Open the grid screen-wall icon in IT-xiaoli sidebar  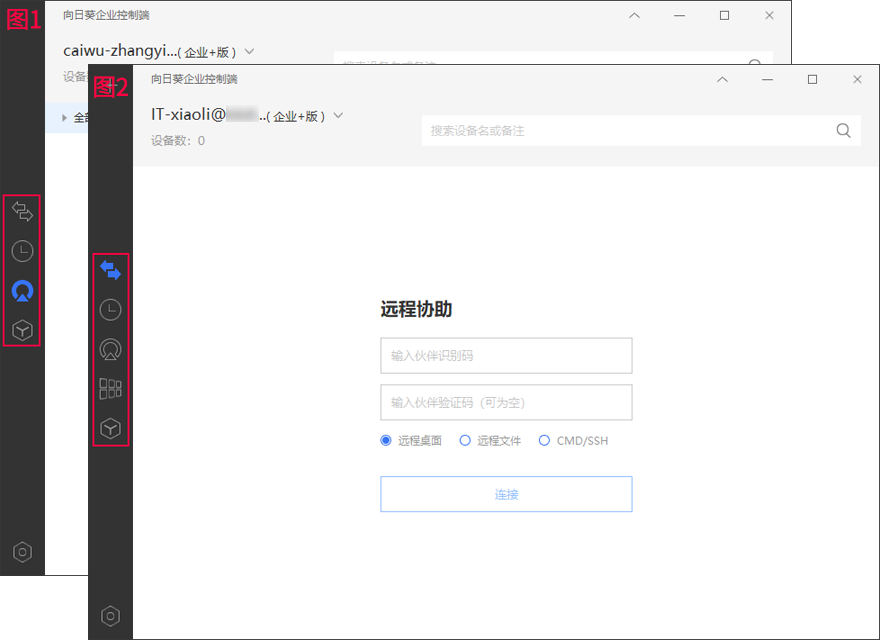pyautogui.click(x=110, y=389)
